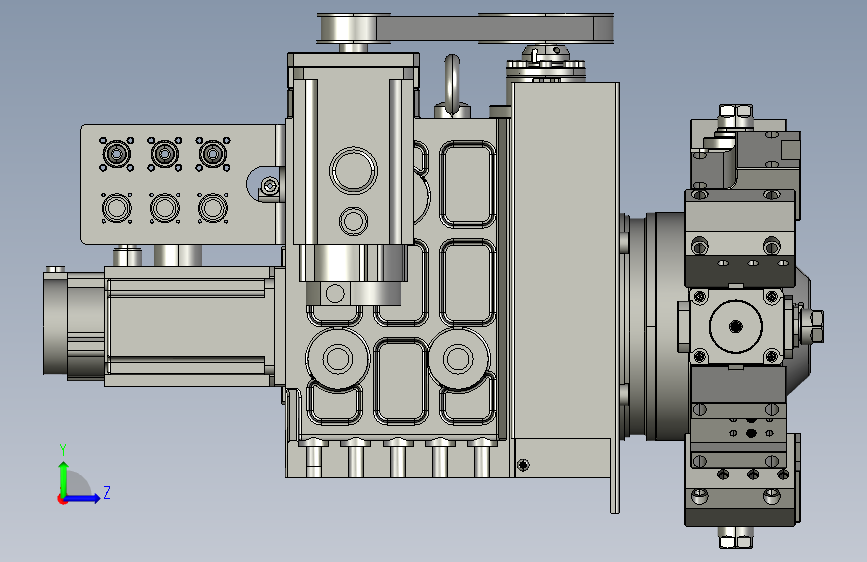Select the drive belt spanning the top pulleys
The width and height of the screenshot is (867, 562).
coord(487,28)
